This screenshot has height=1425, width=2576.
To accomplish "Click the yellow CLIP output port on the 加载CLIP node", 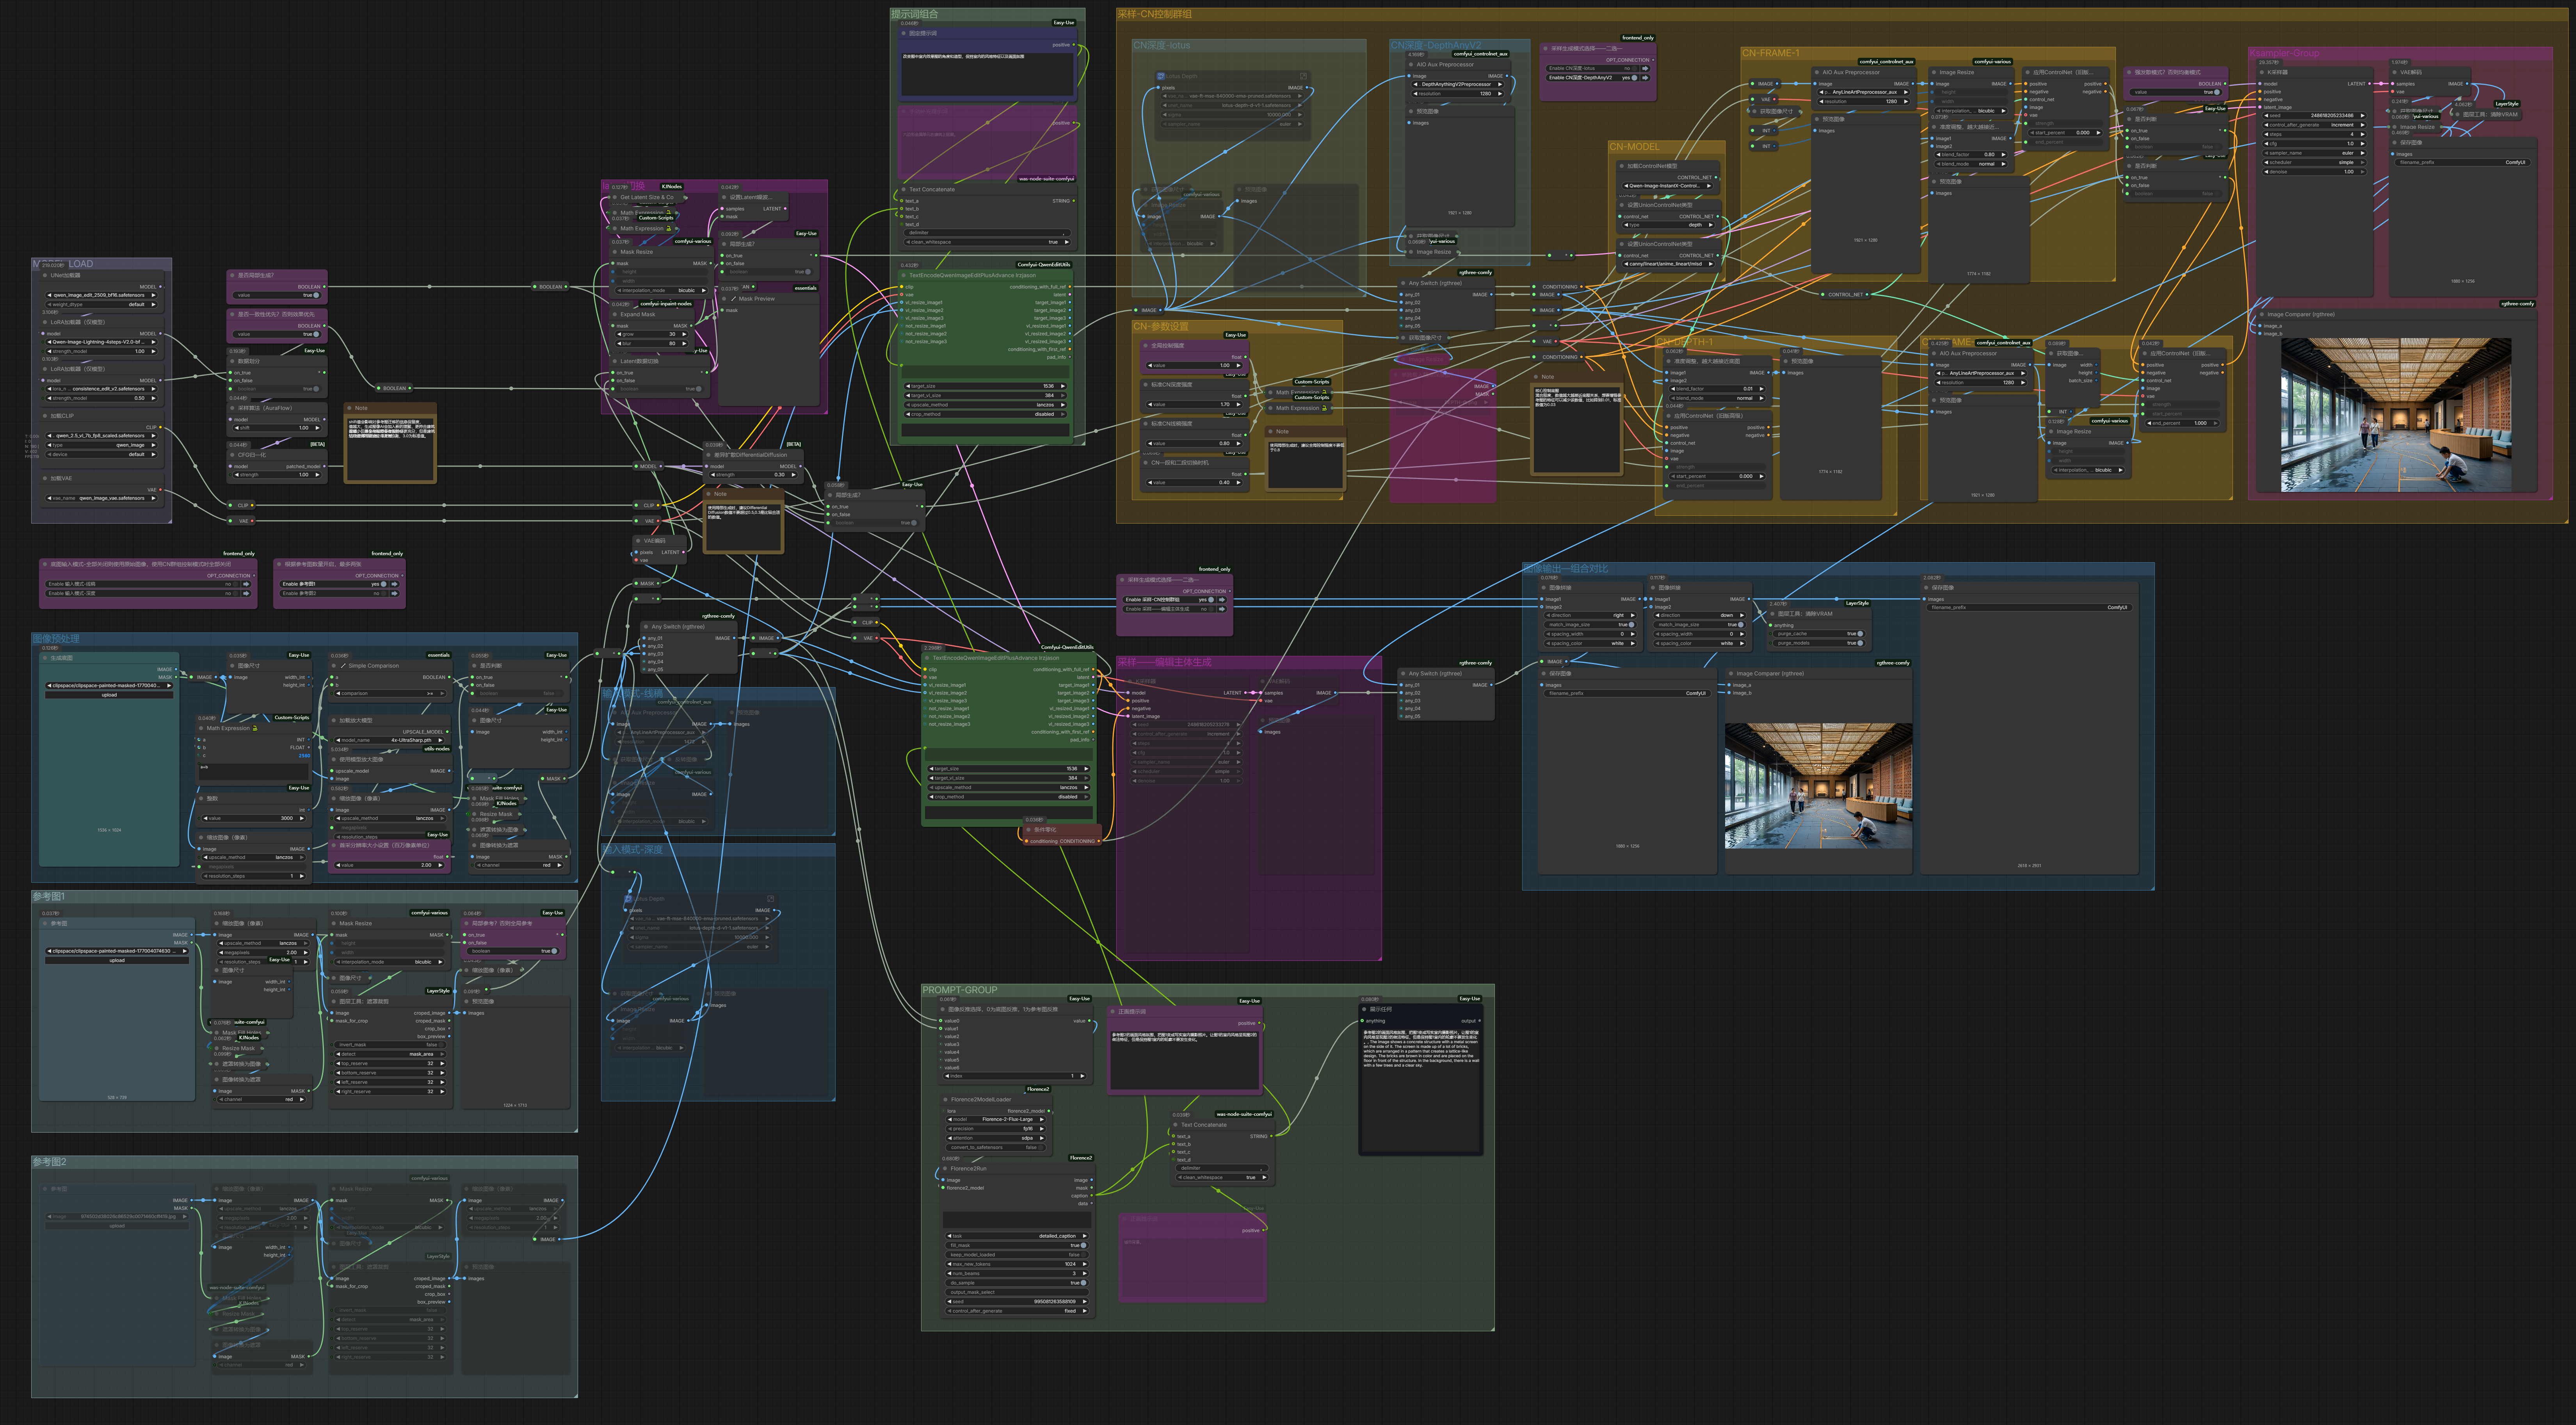I will click(160, 427).
